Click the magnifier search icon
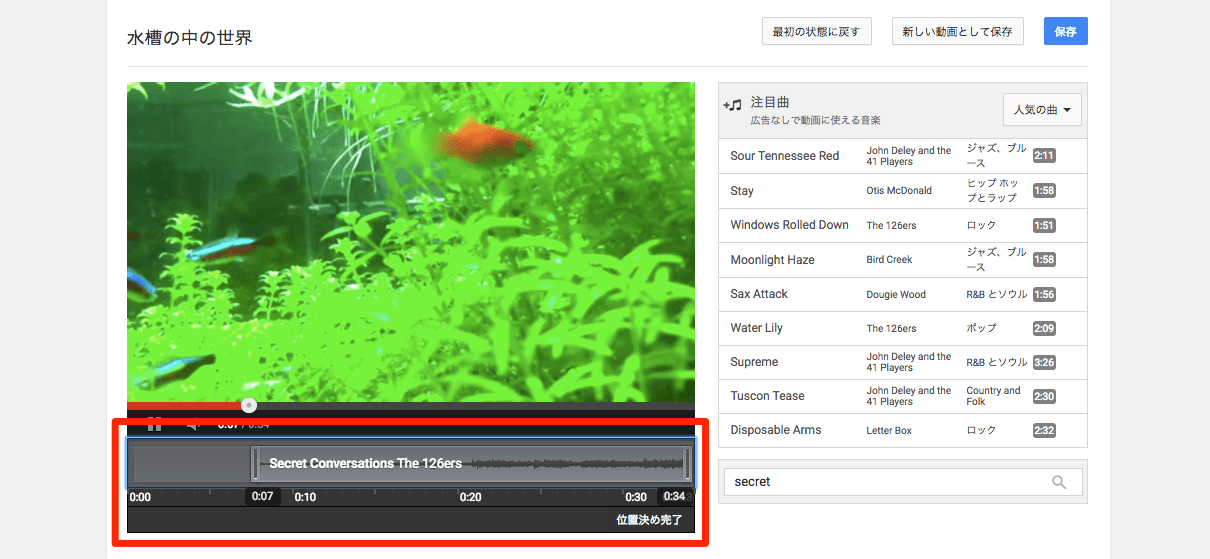The width and height of the screenshot is (1210, 559). 1059,482
